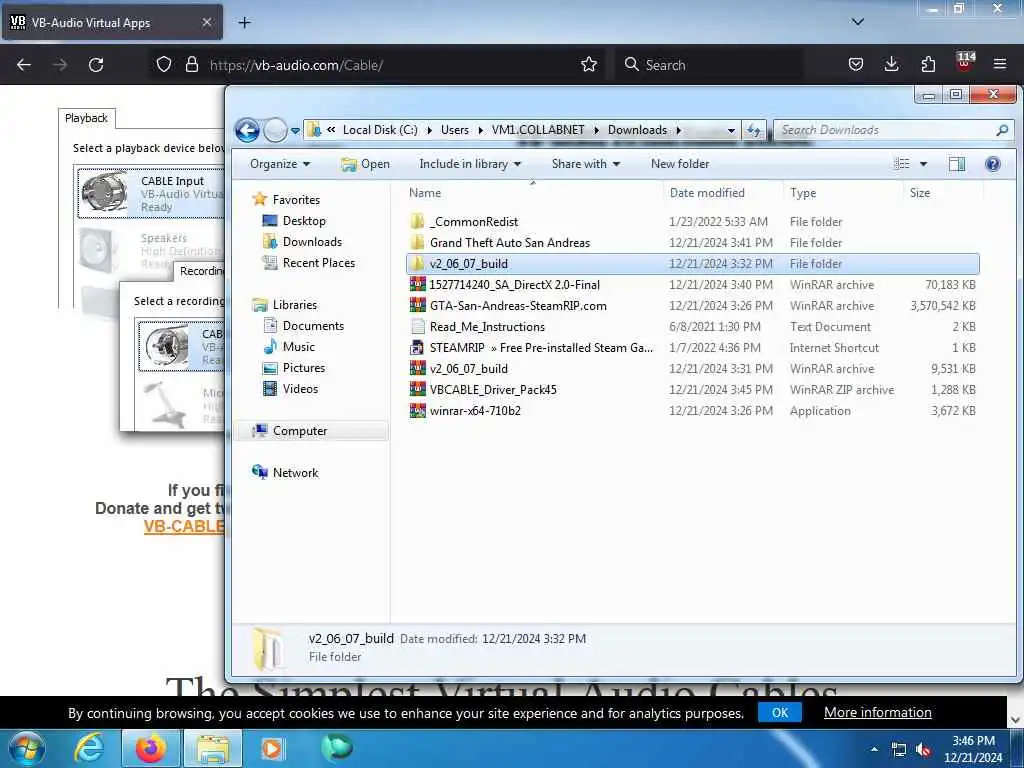
Task: Open Windows Media Player from taskbar
Action: pyautogui.click(x=272, y=748)
